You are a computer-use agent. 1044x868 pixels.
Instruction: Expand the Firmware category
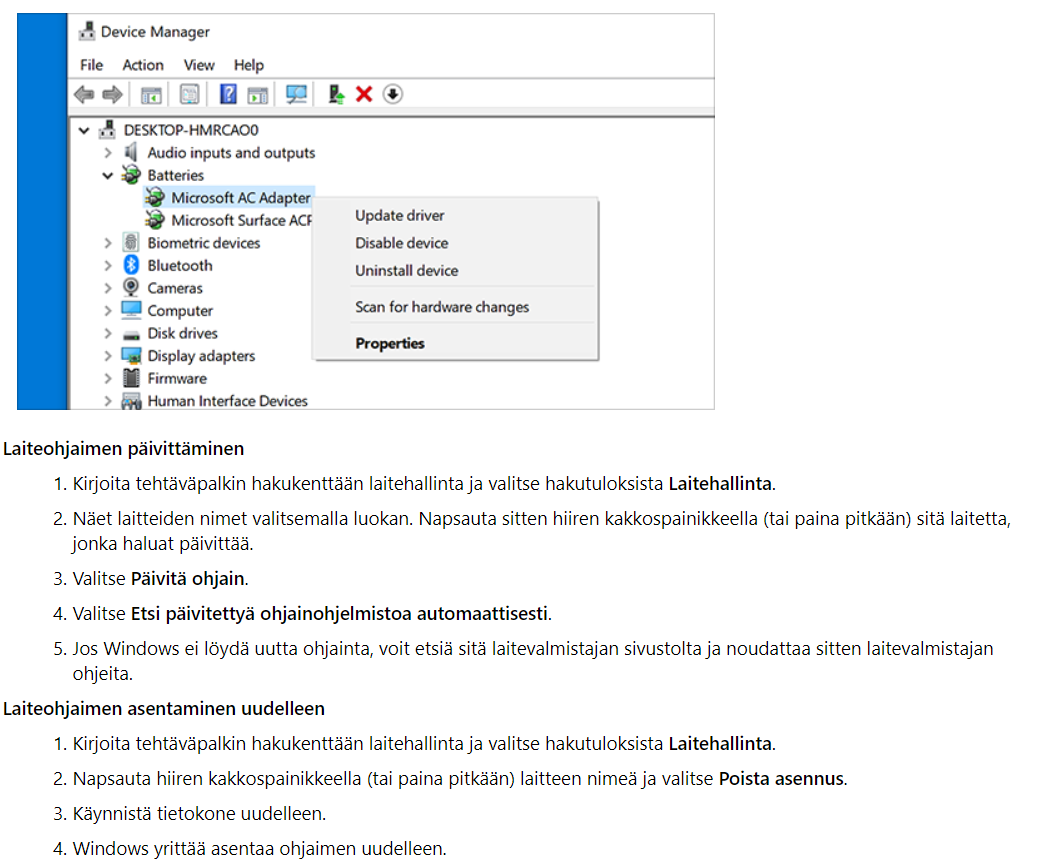(x=108, y=379)
